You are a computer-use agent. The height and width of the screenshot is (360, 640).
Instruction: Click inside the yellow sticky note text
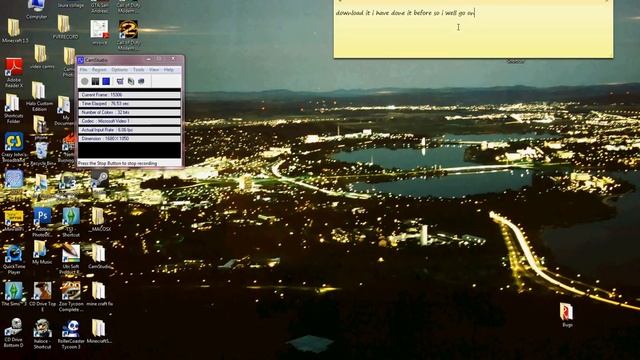(405, 13)
